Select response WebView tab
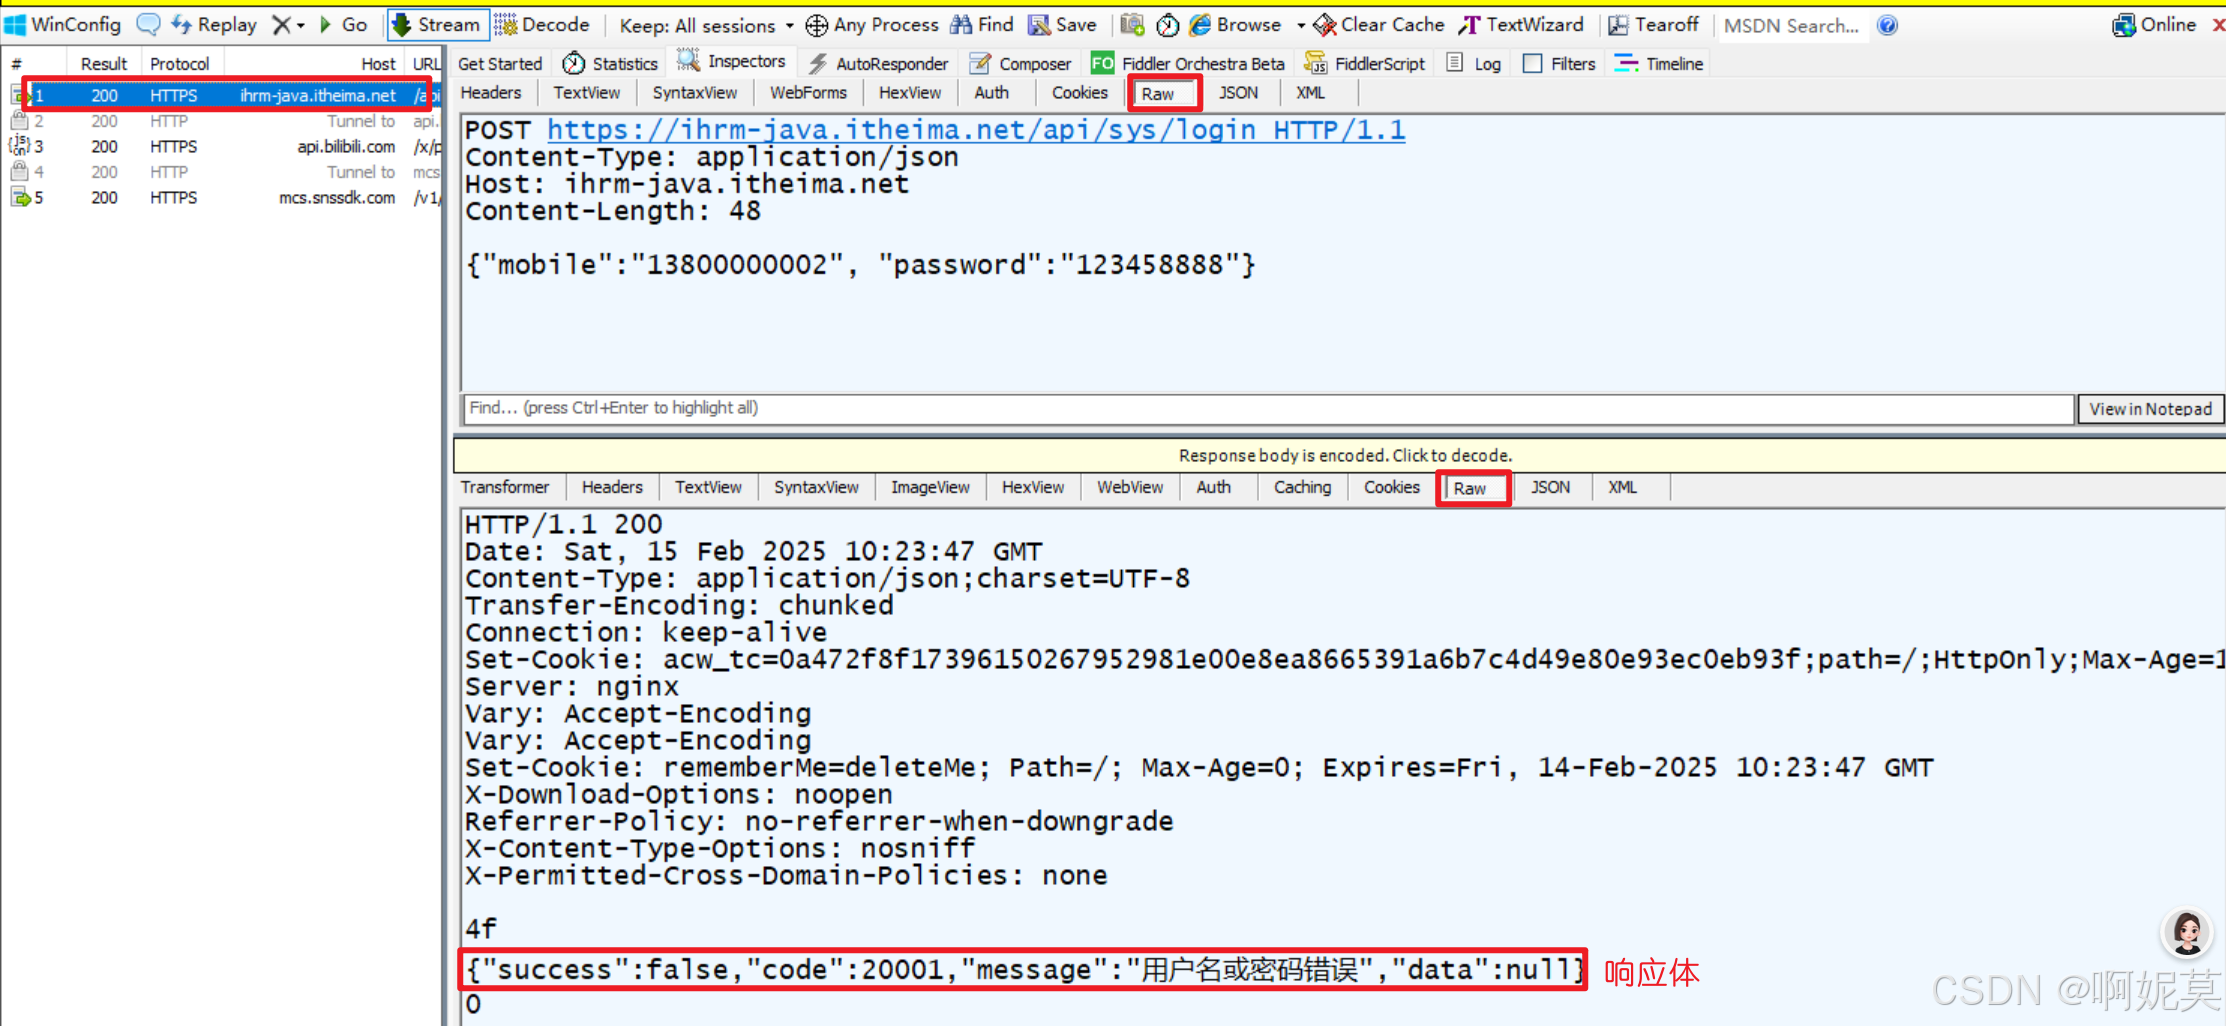The width and height of the screenshot is (2226, 1026). pyautogui.click(x=1130, y=488)
